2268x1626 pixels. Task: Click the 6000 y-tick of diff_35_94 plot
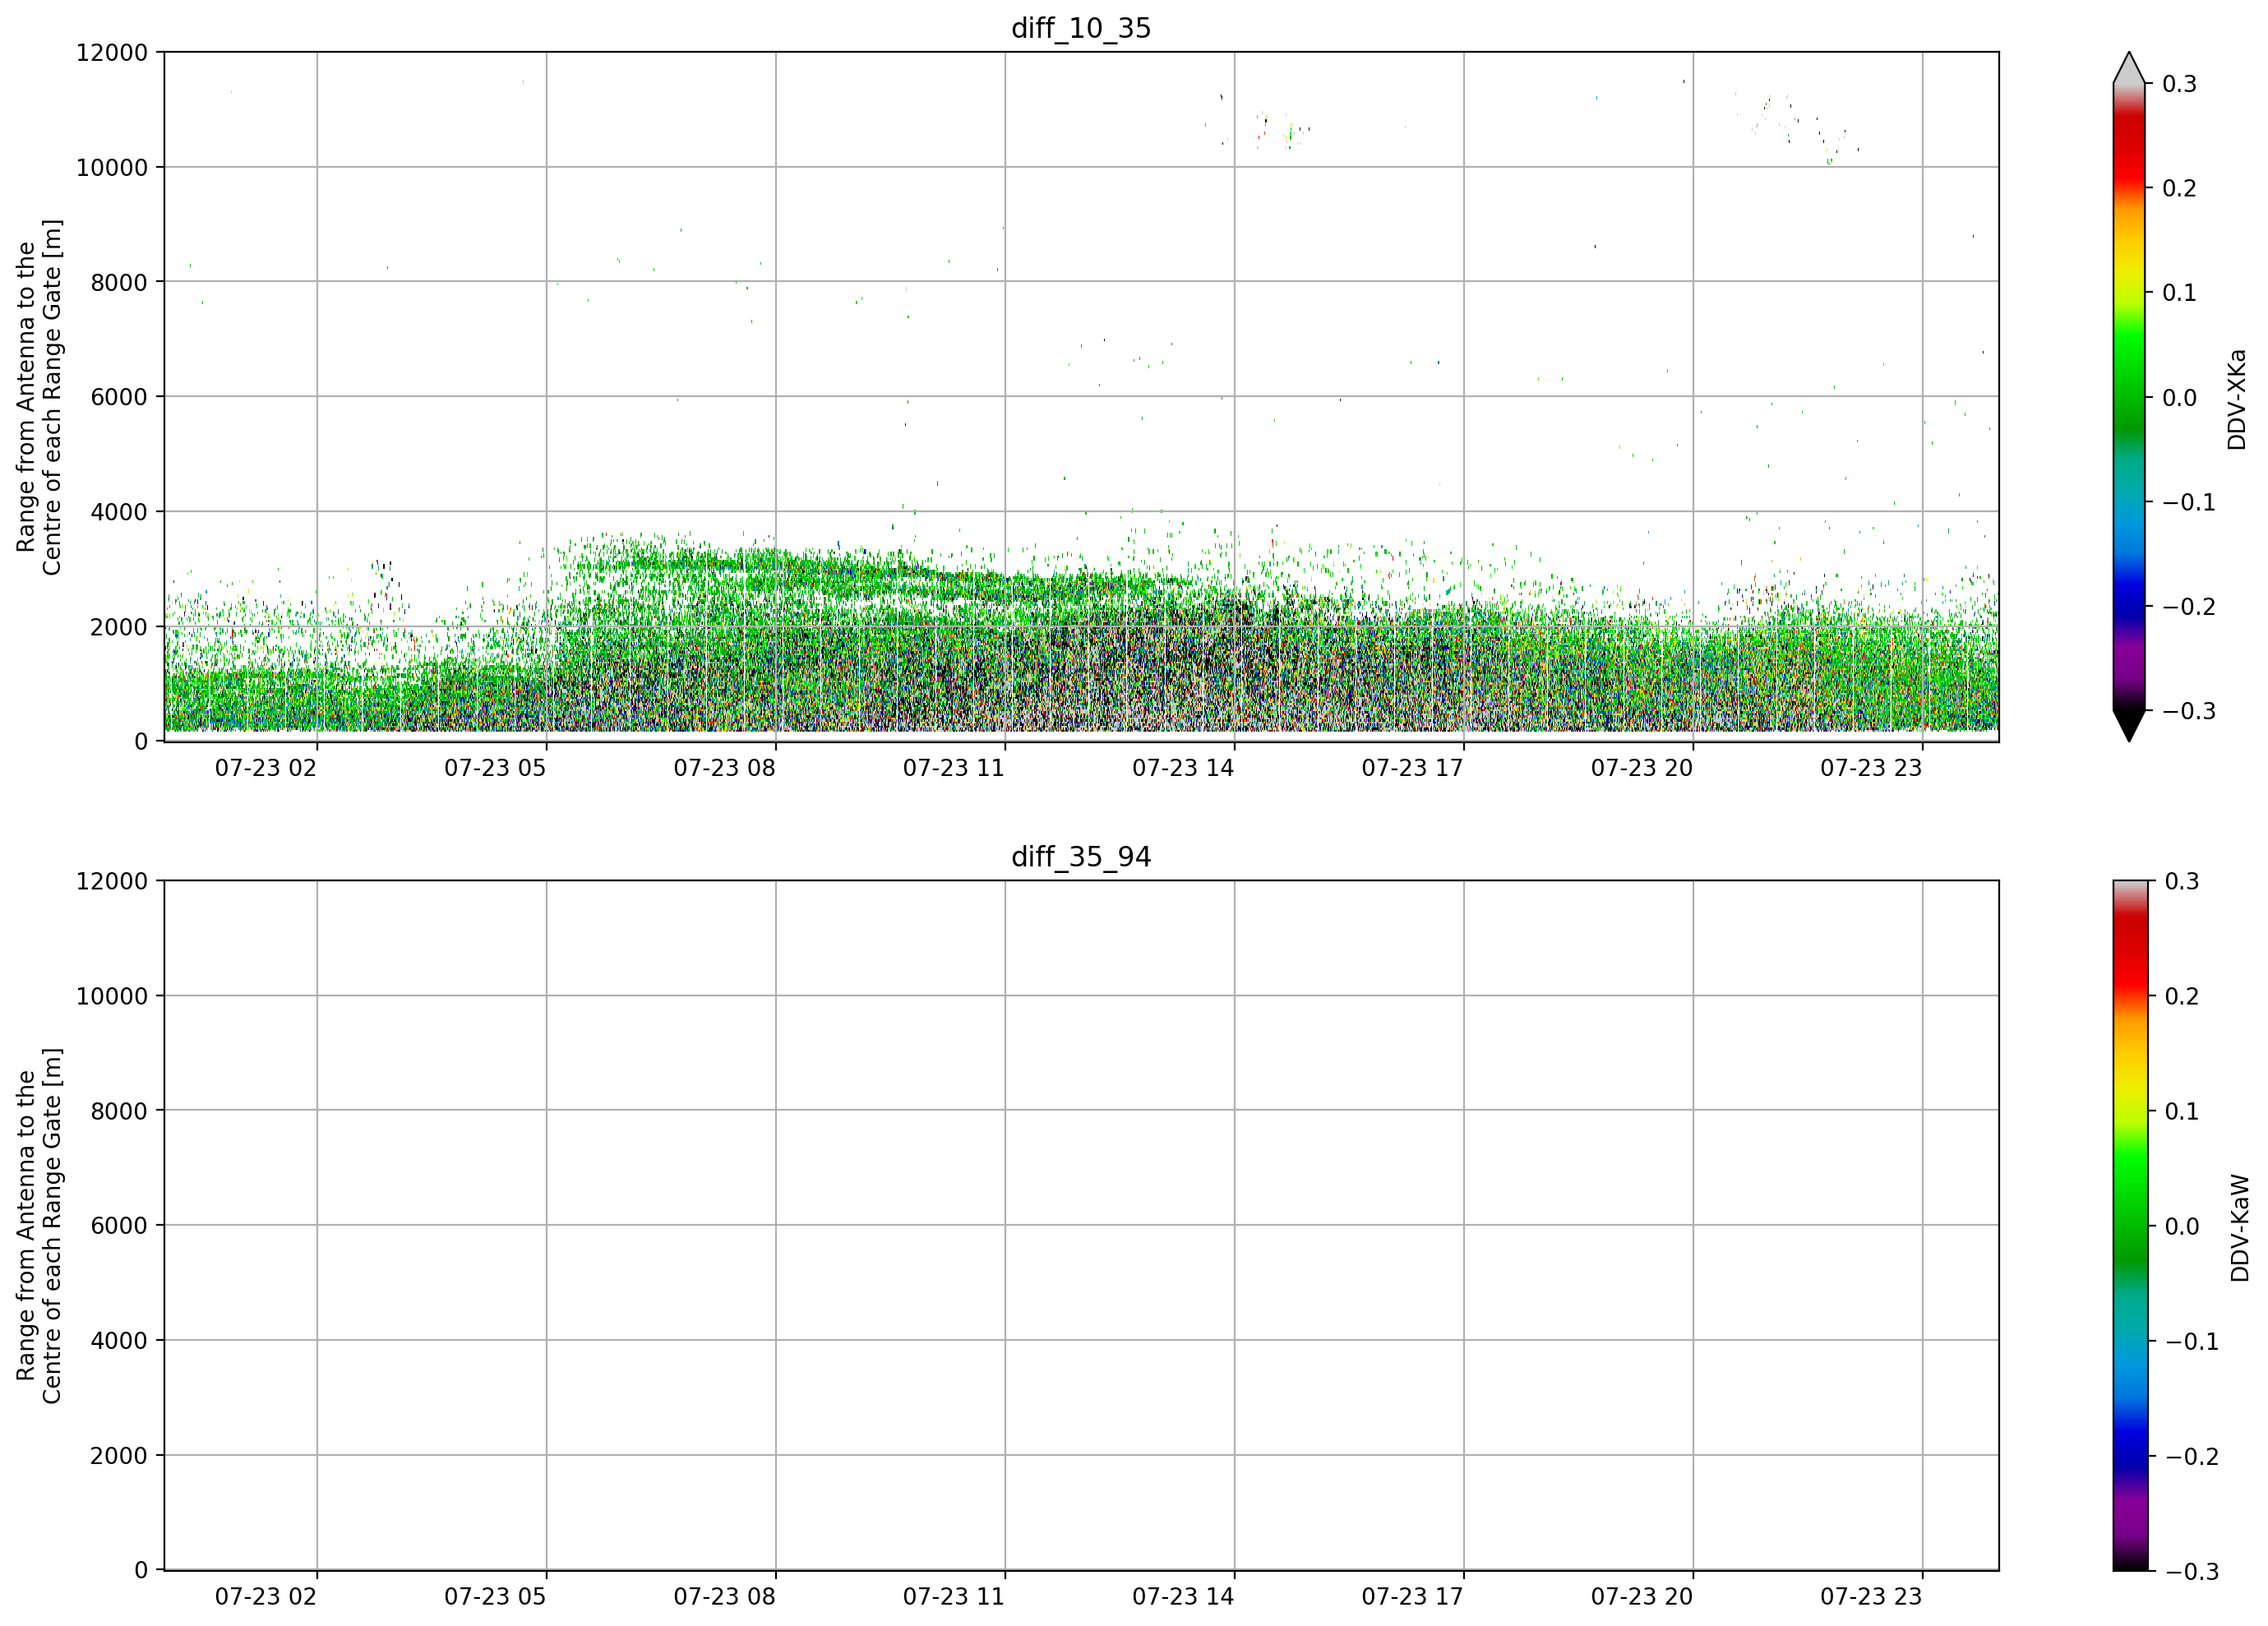[x=119, y=1226]
